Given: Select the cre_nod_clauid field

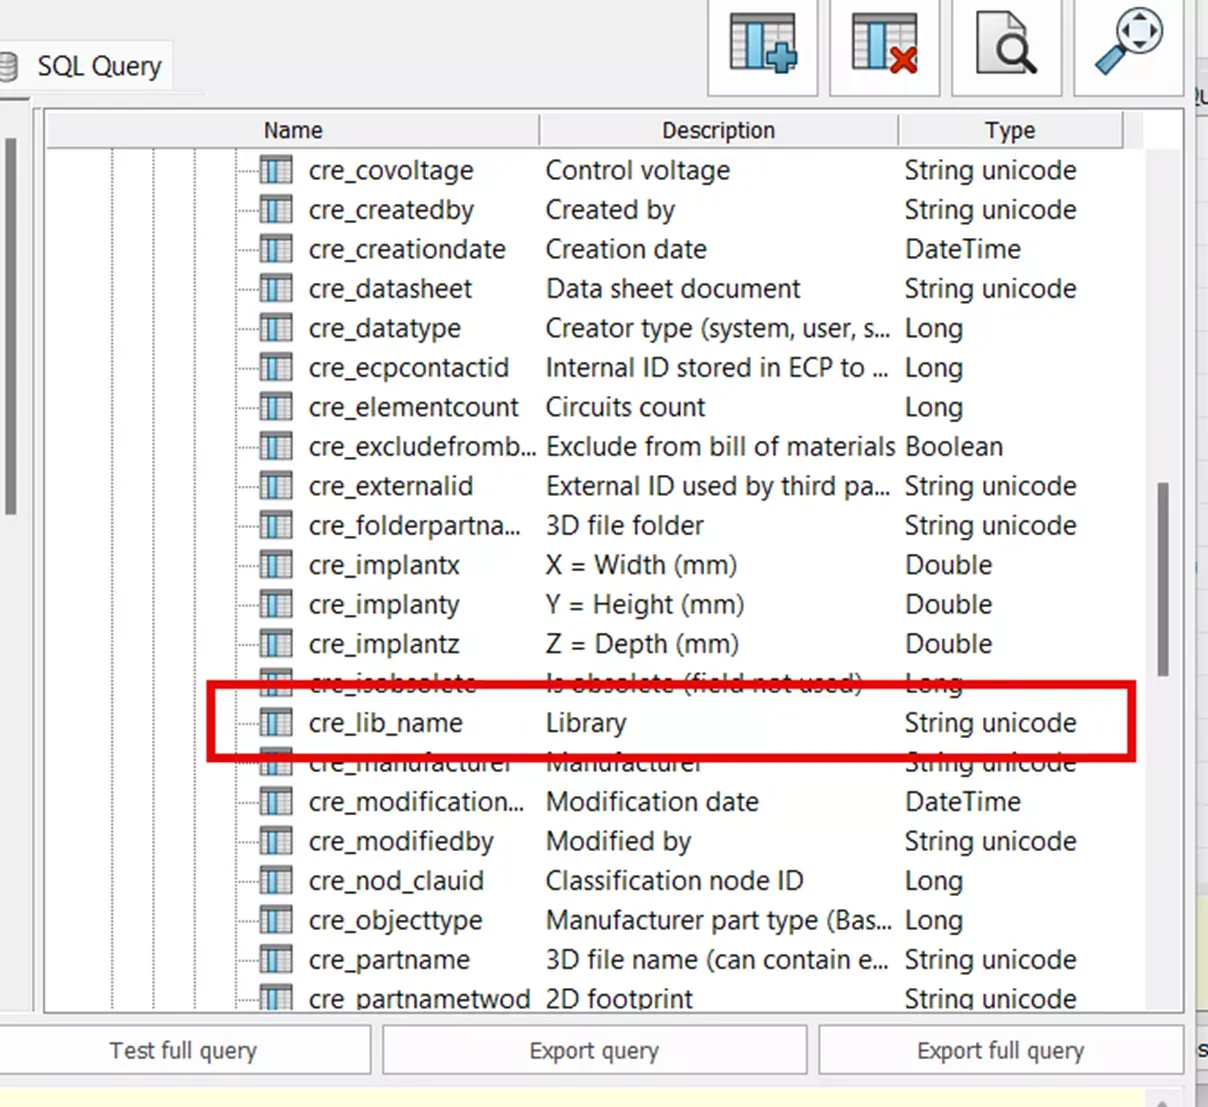Looking at the screenshot, I should pos(396,881).
